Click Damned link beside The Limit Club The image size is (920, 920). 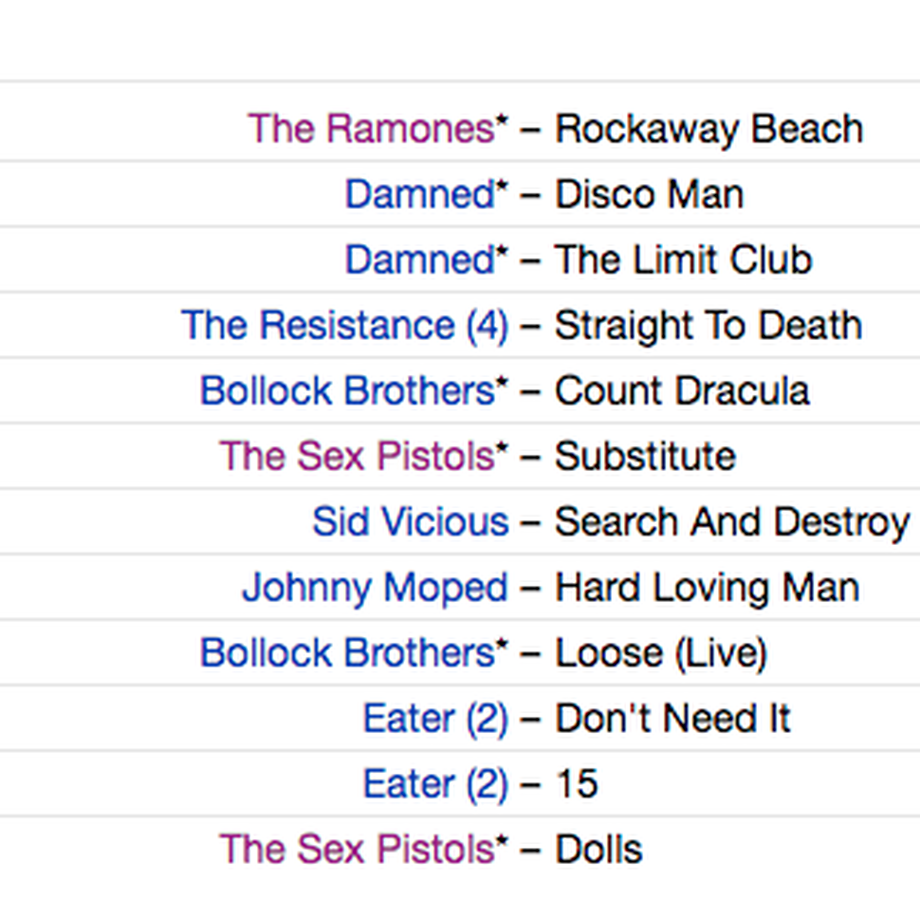coord(420,259)
